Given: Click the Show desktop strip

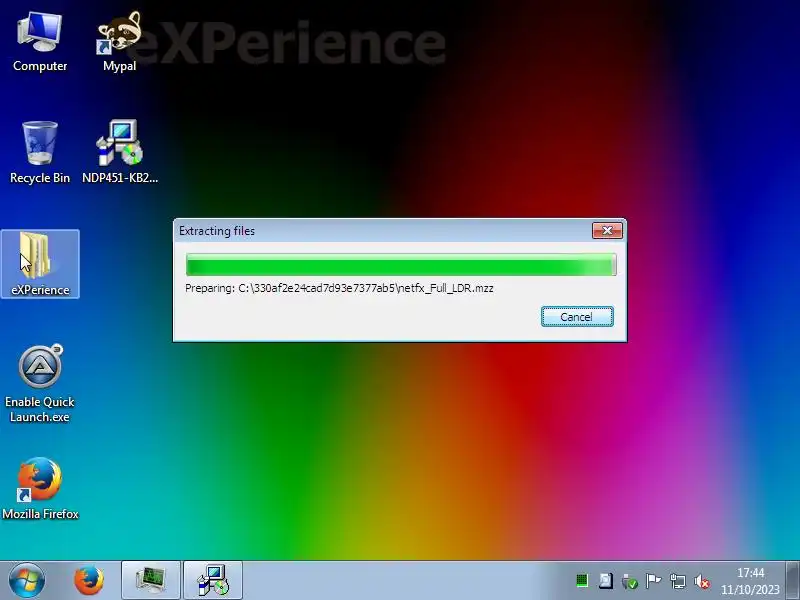Looking at the screenshot, I should tap(793, 580).
